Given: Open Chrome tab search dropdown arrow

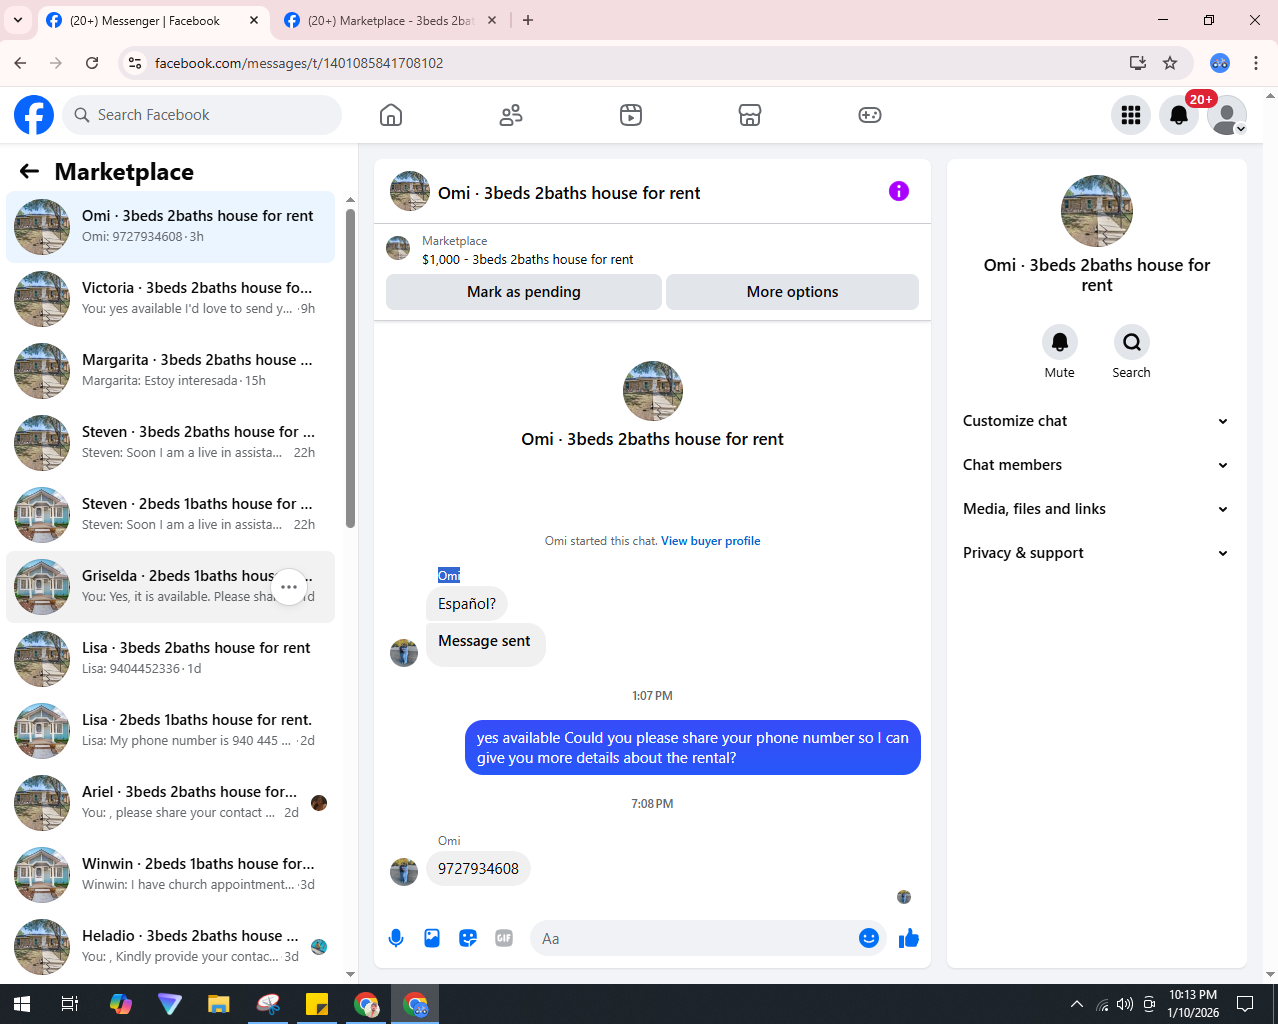Looking at the screenshot, I should coord(18,20).
